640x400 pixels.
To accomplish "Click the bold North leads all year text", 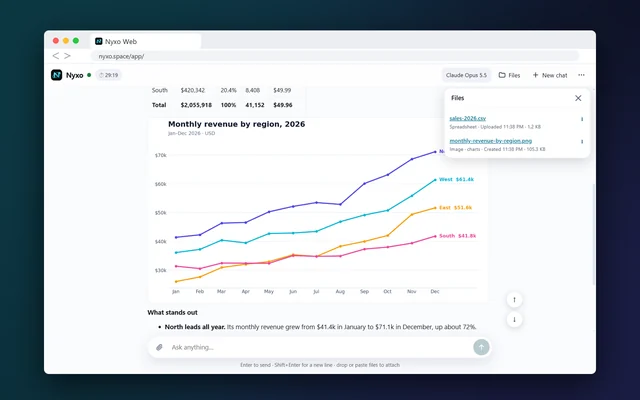I will point(195,327).
